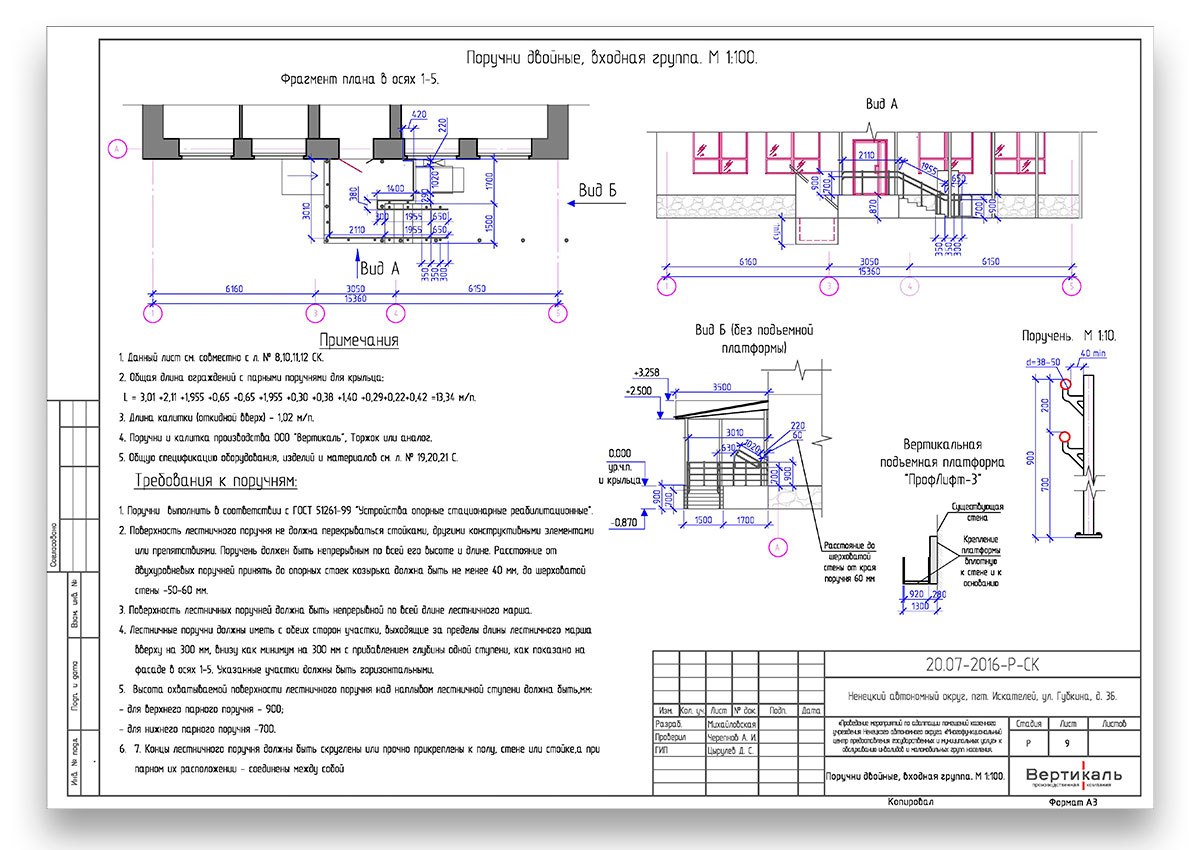Click the magenta axis circle А on plan fragment

pyautogui.click(x=116, y=148)
